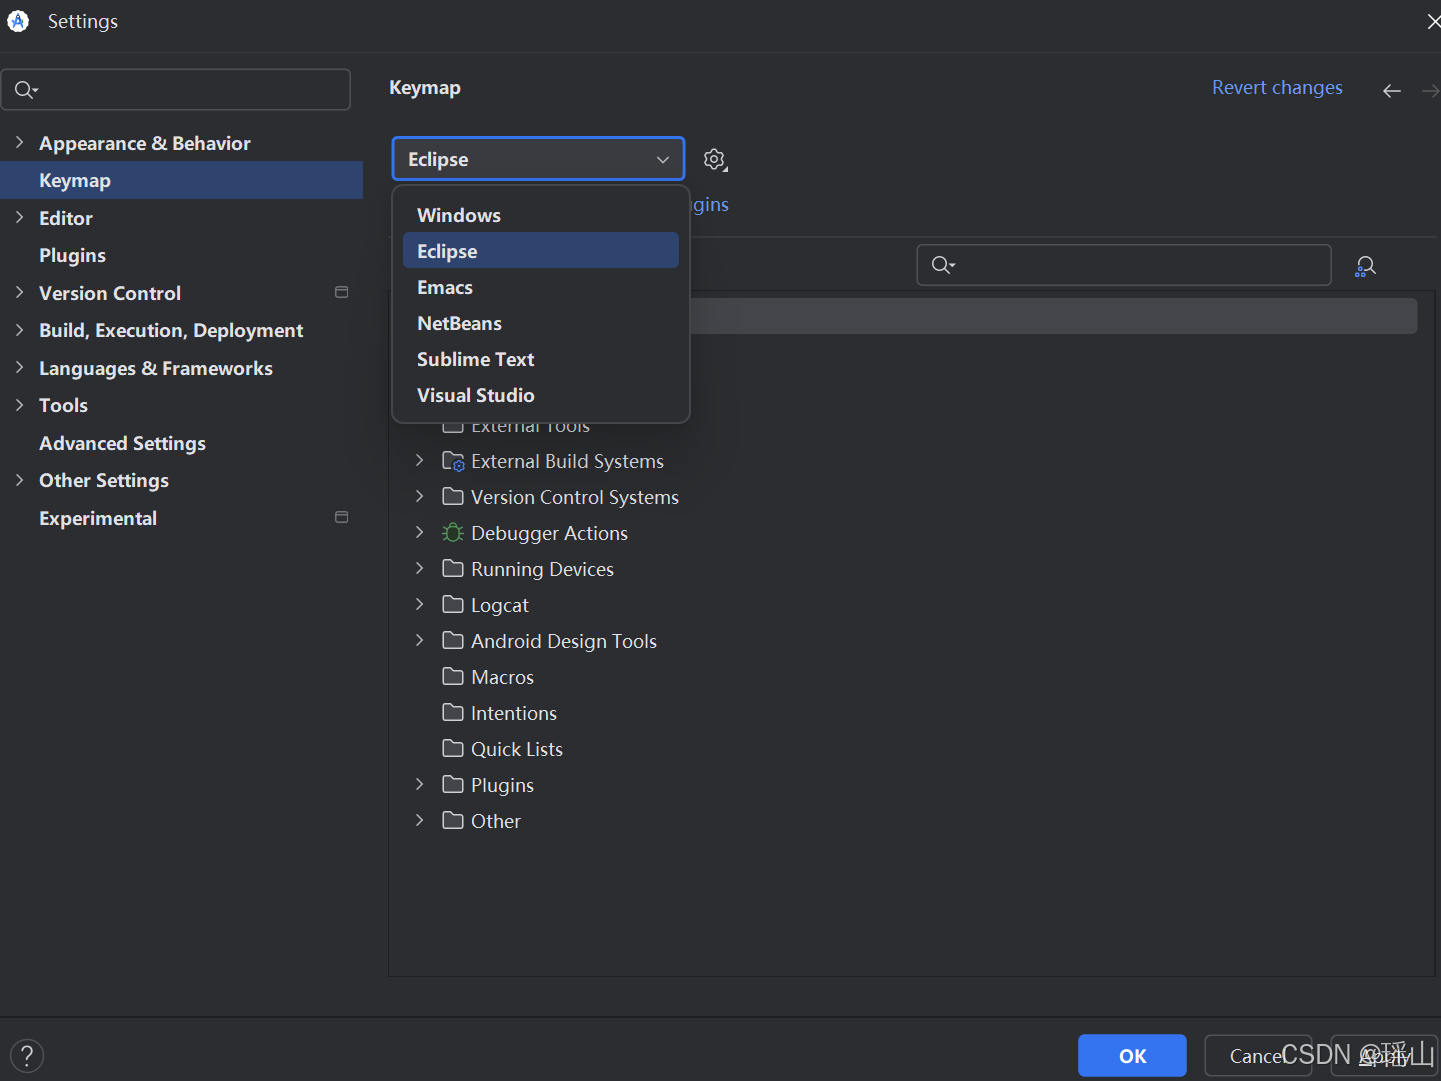Open the Plugins settings page
Image resolution: width=1441 pixels, height=1081 pixels.
coord(181,255)
